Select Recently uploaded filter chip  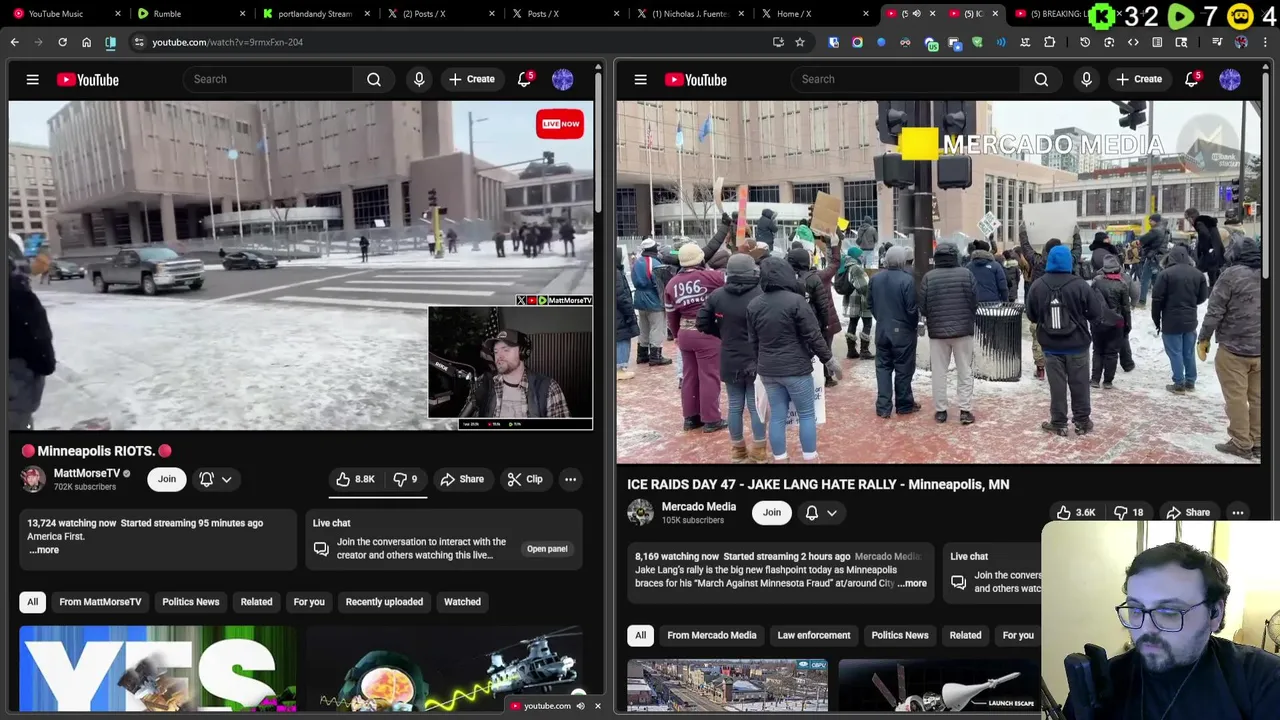click(x=384, y=602)
